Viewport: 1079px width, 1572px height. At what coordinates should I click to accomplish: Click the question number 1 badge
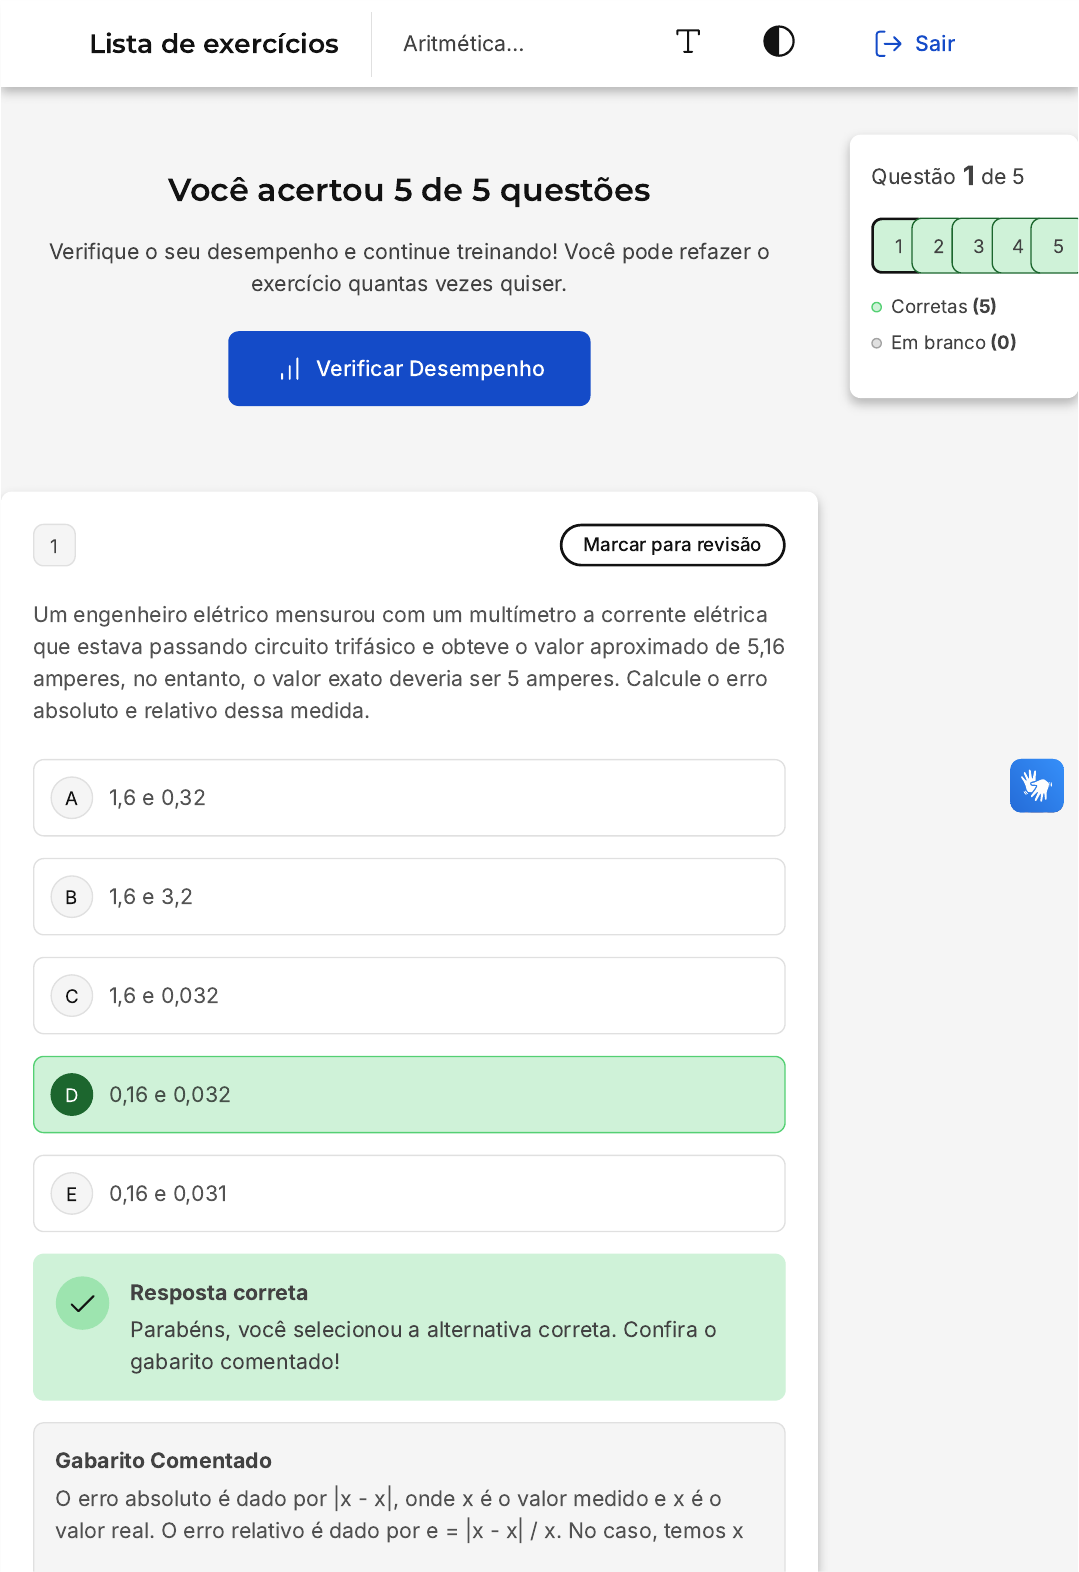pos(55,546)
